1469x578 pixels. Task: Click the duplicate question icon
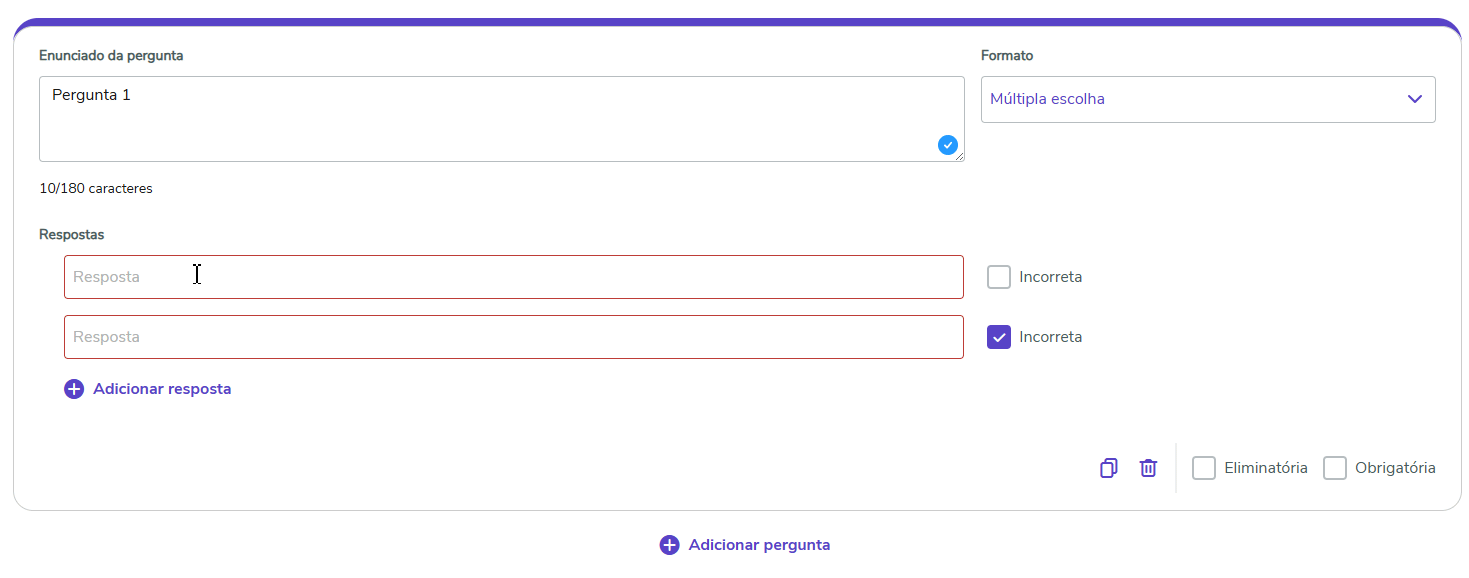point(1108,468)
